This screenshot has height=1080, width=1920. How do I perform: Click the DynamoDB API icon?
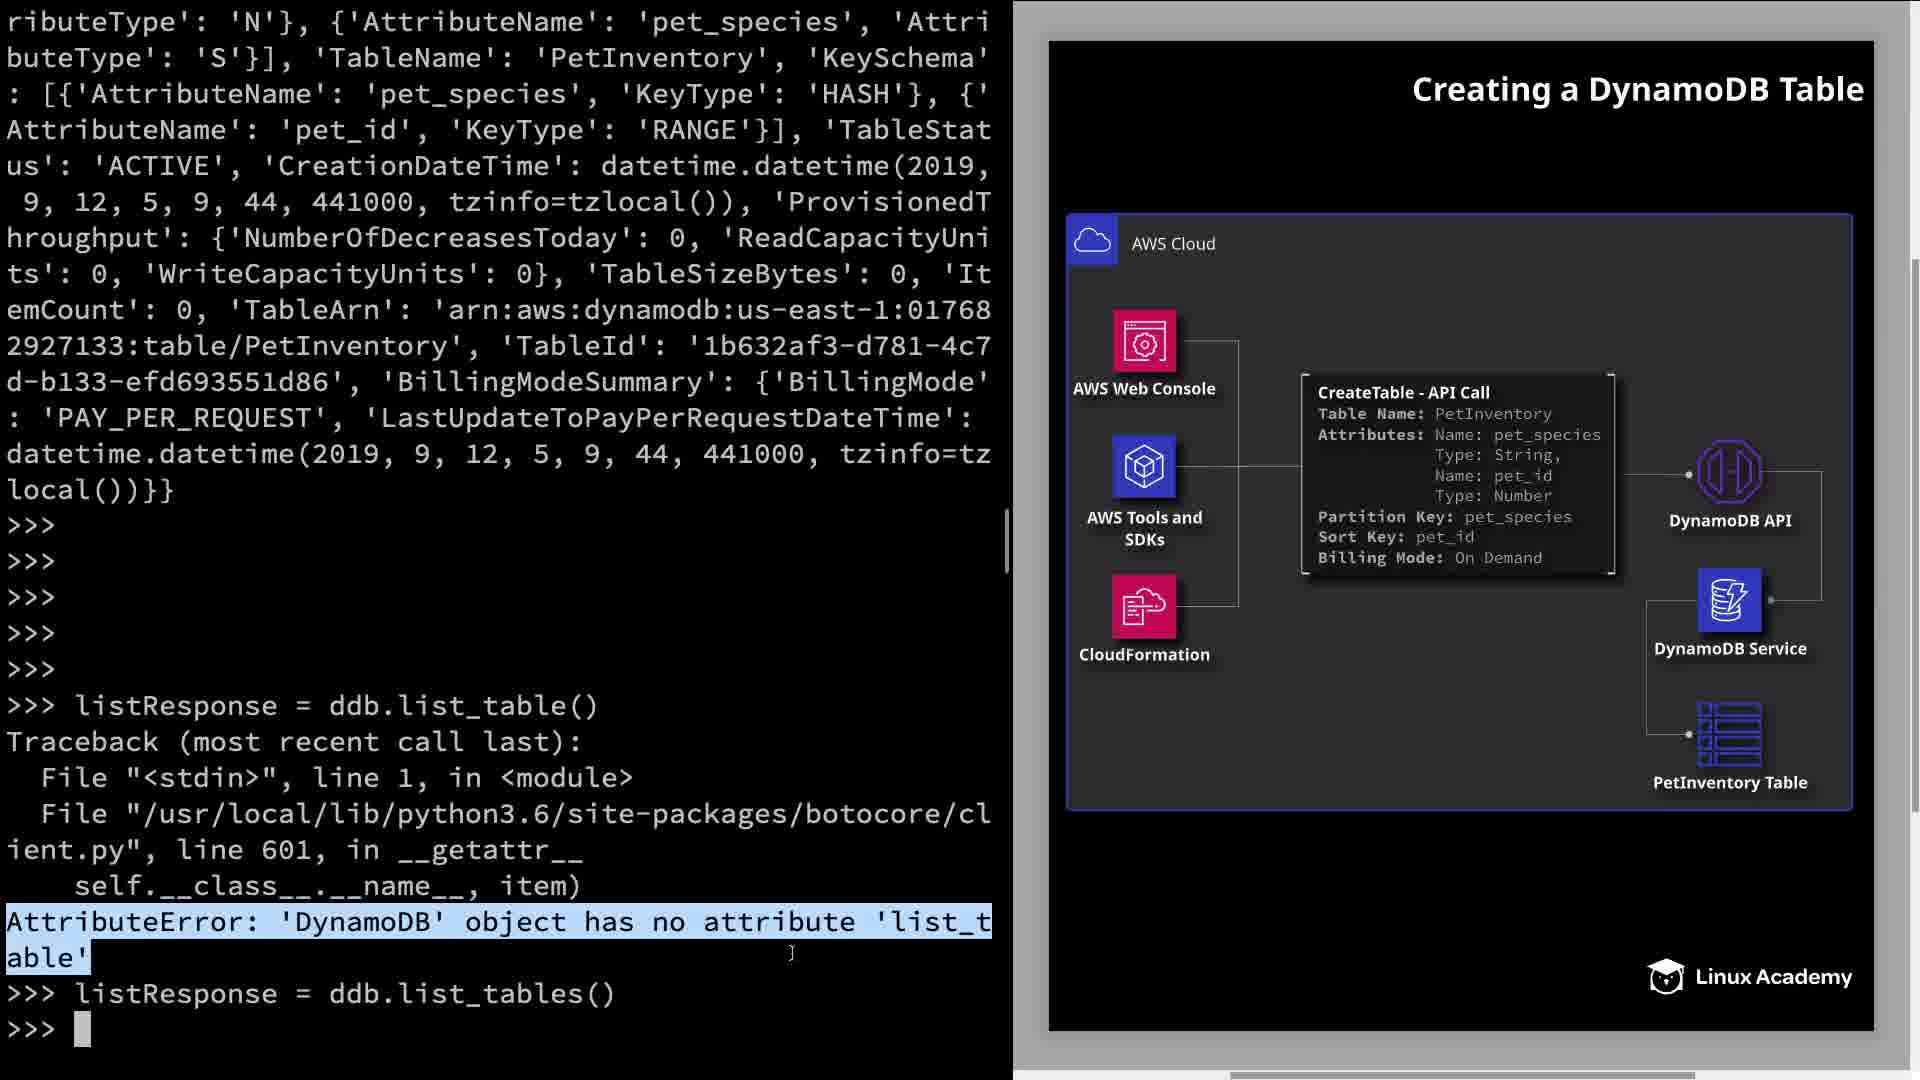[1729, 472]
